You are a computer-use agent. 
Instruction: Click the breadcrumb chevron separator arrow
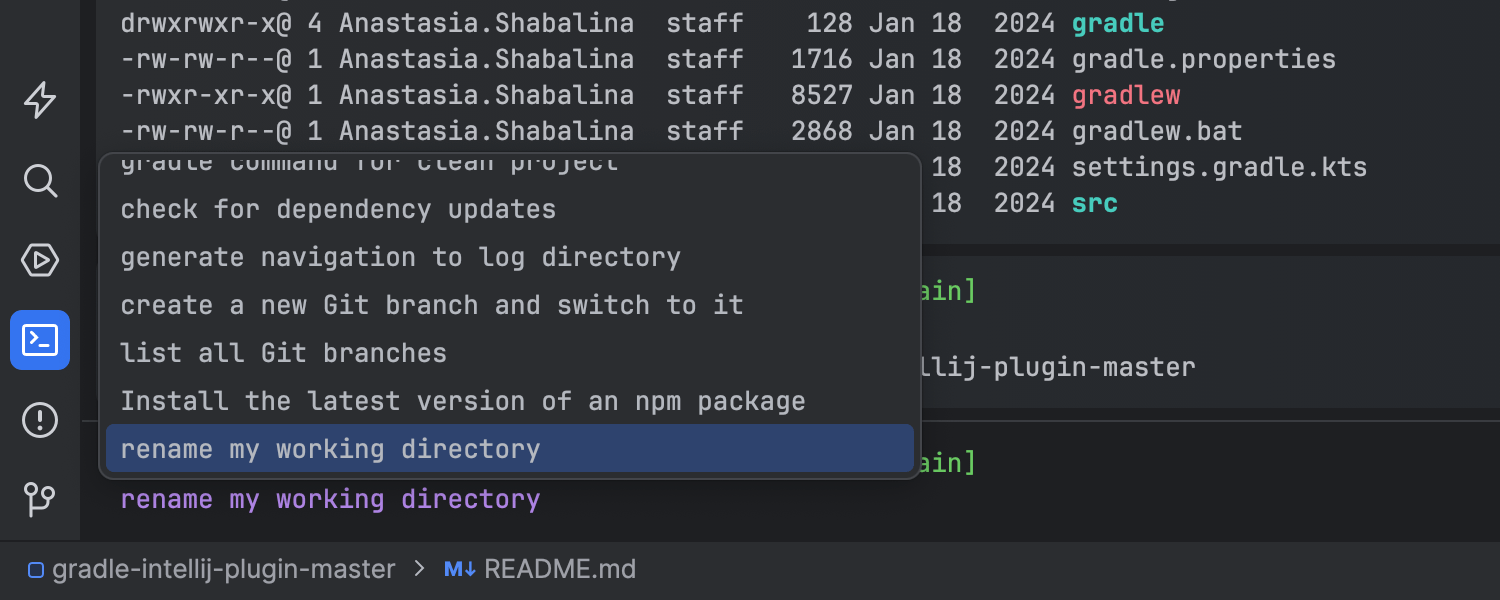pyautogui.click(x=419, y=570)
